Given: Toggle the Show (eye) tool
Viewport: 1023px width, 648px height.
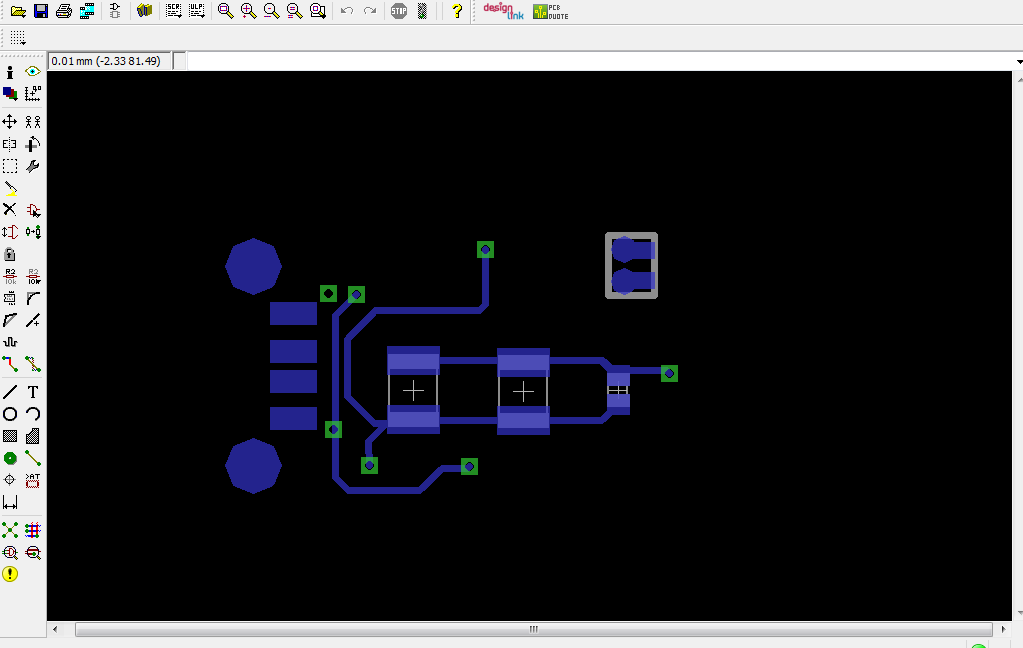Looking at the screenshot, I should [x=33, y=72].
